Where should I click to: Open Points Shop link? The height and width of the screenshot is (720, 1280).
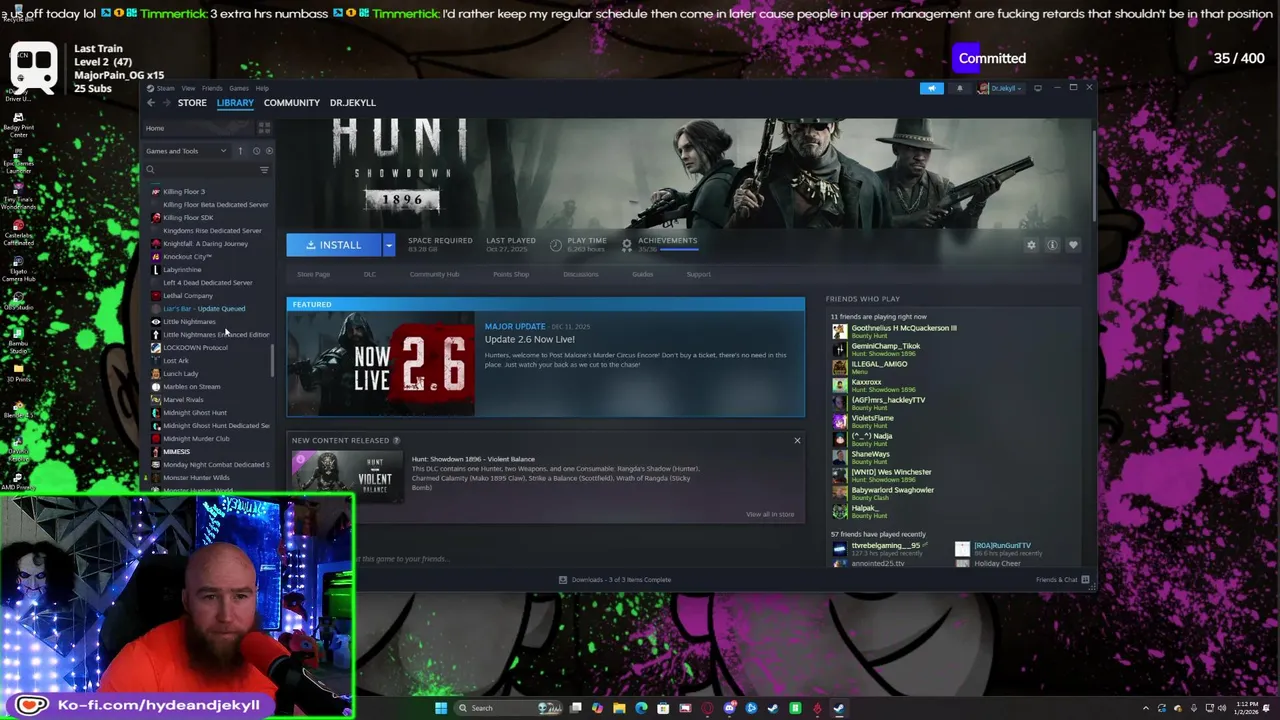[x=511, y=274]
